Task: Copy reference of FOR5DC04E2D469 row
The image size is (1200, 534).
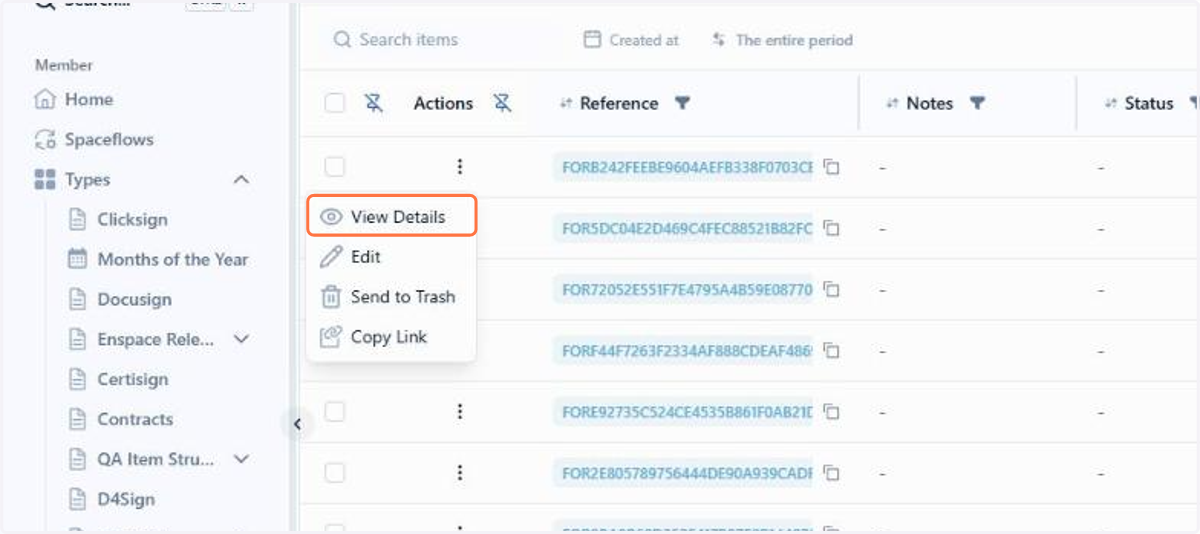Action: click(x=832, y=229)
